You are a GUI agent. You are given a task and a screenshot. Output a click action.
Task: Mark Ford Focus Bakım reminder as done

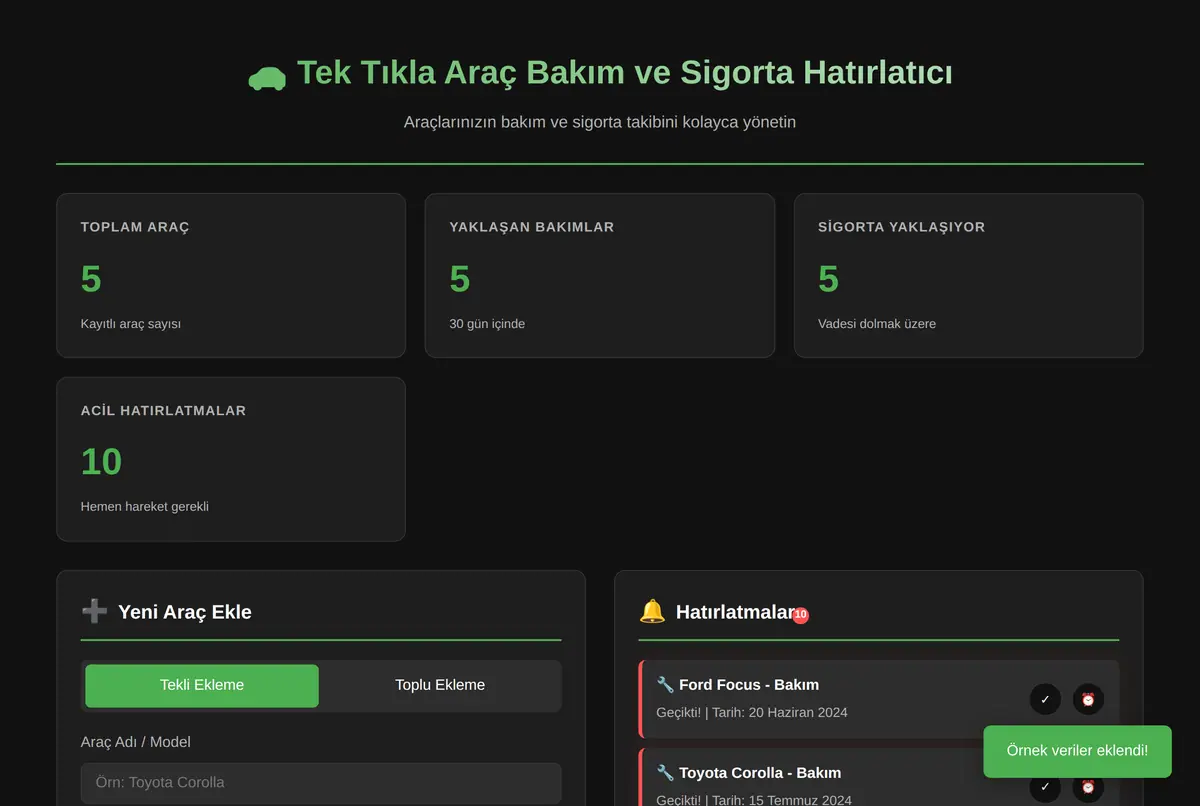1045,699
